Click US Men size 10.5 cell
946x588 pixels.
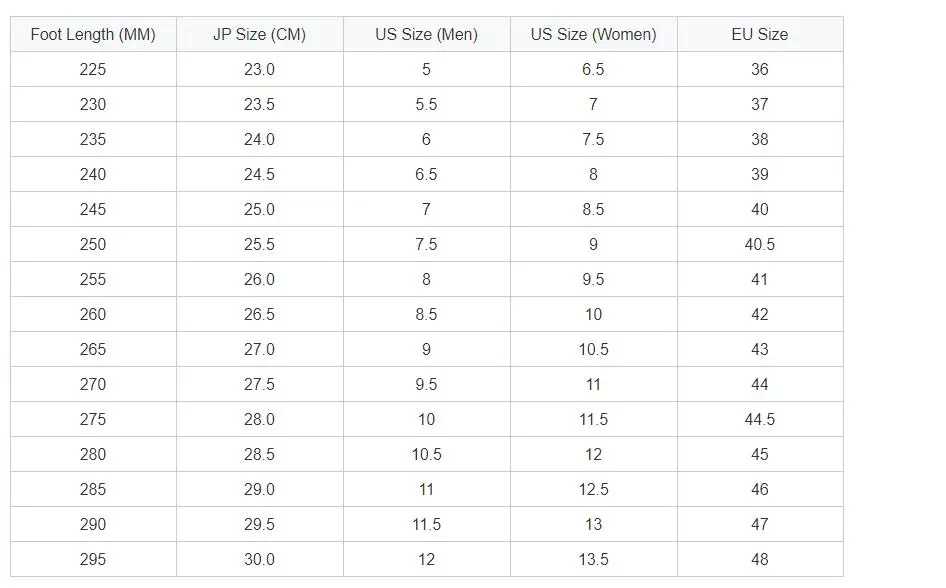[427, 454]
